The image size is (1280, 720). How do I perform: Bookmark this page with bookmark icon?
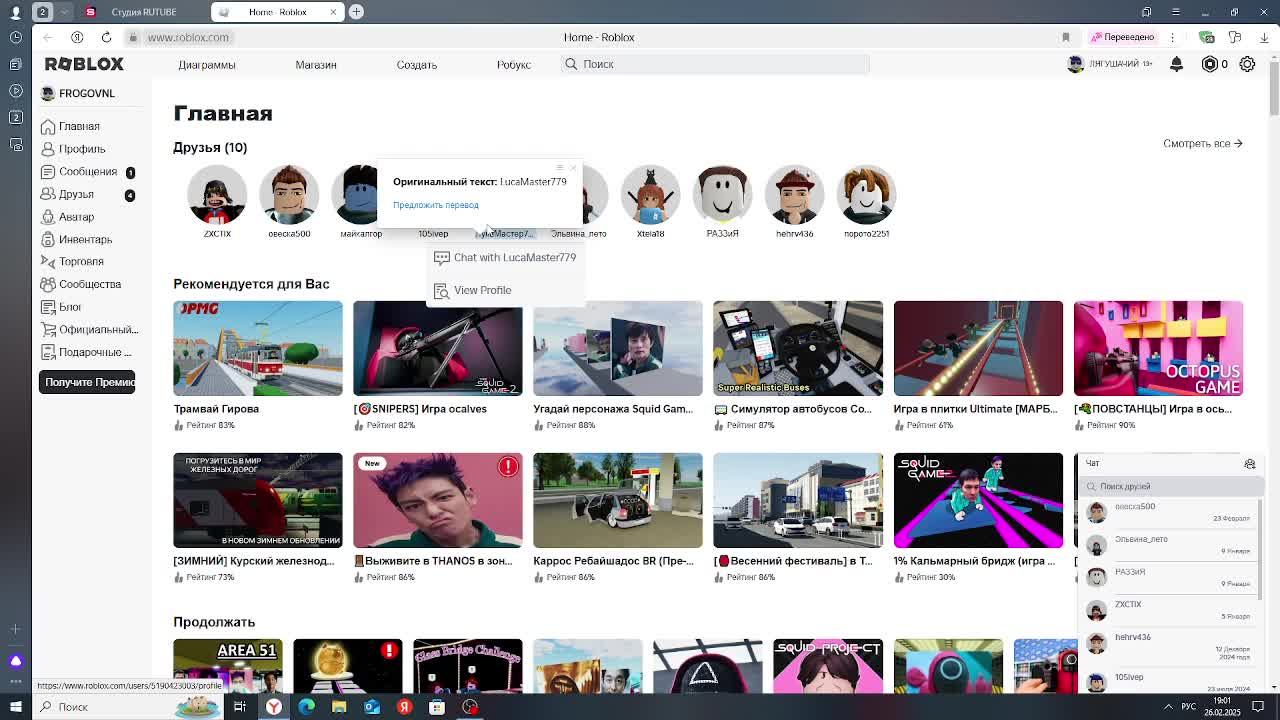1066,37
